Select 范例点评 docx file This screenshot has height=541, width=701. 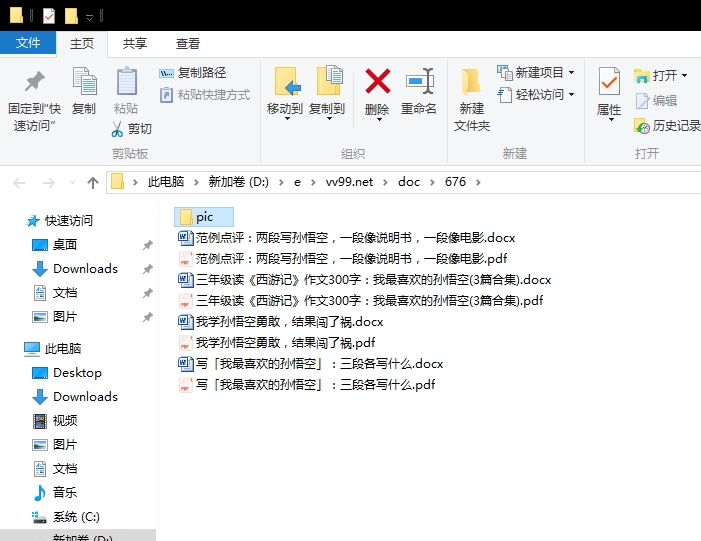(x=346, y=238)
